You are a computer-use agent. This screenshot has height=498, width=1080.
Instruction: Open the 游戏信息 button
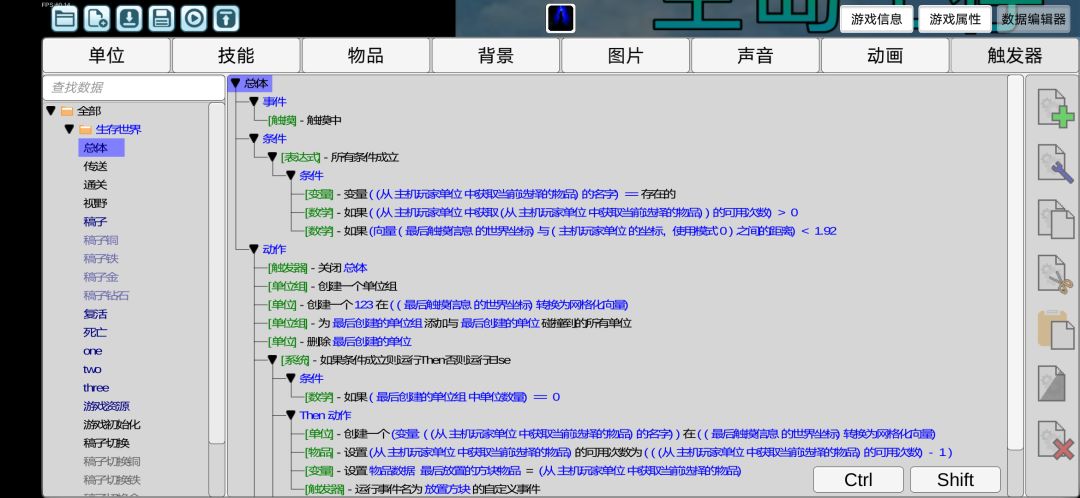pos(877,19)
